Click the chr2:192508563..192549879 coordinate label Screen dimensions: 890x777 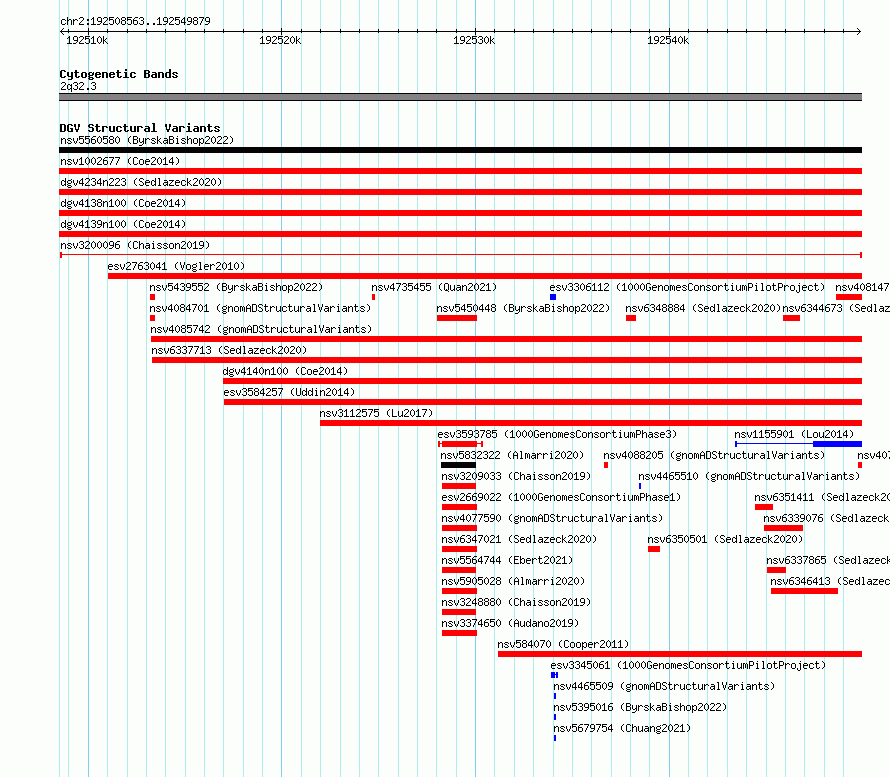click(135, 21)
